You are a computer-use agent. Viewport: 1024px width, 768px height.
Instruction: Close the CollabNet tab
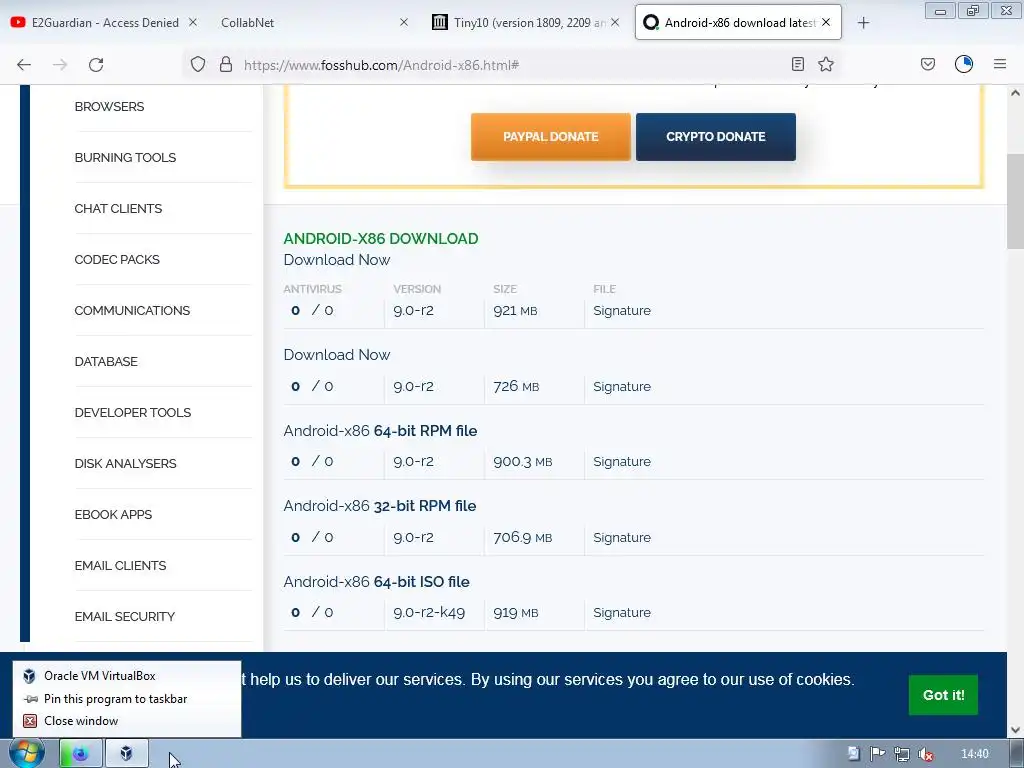[404, 22]
